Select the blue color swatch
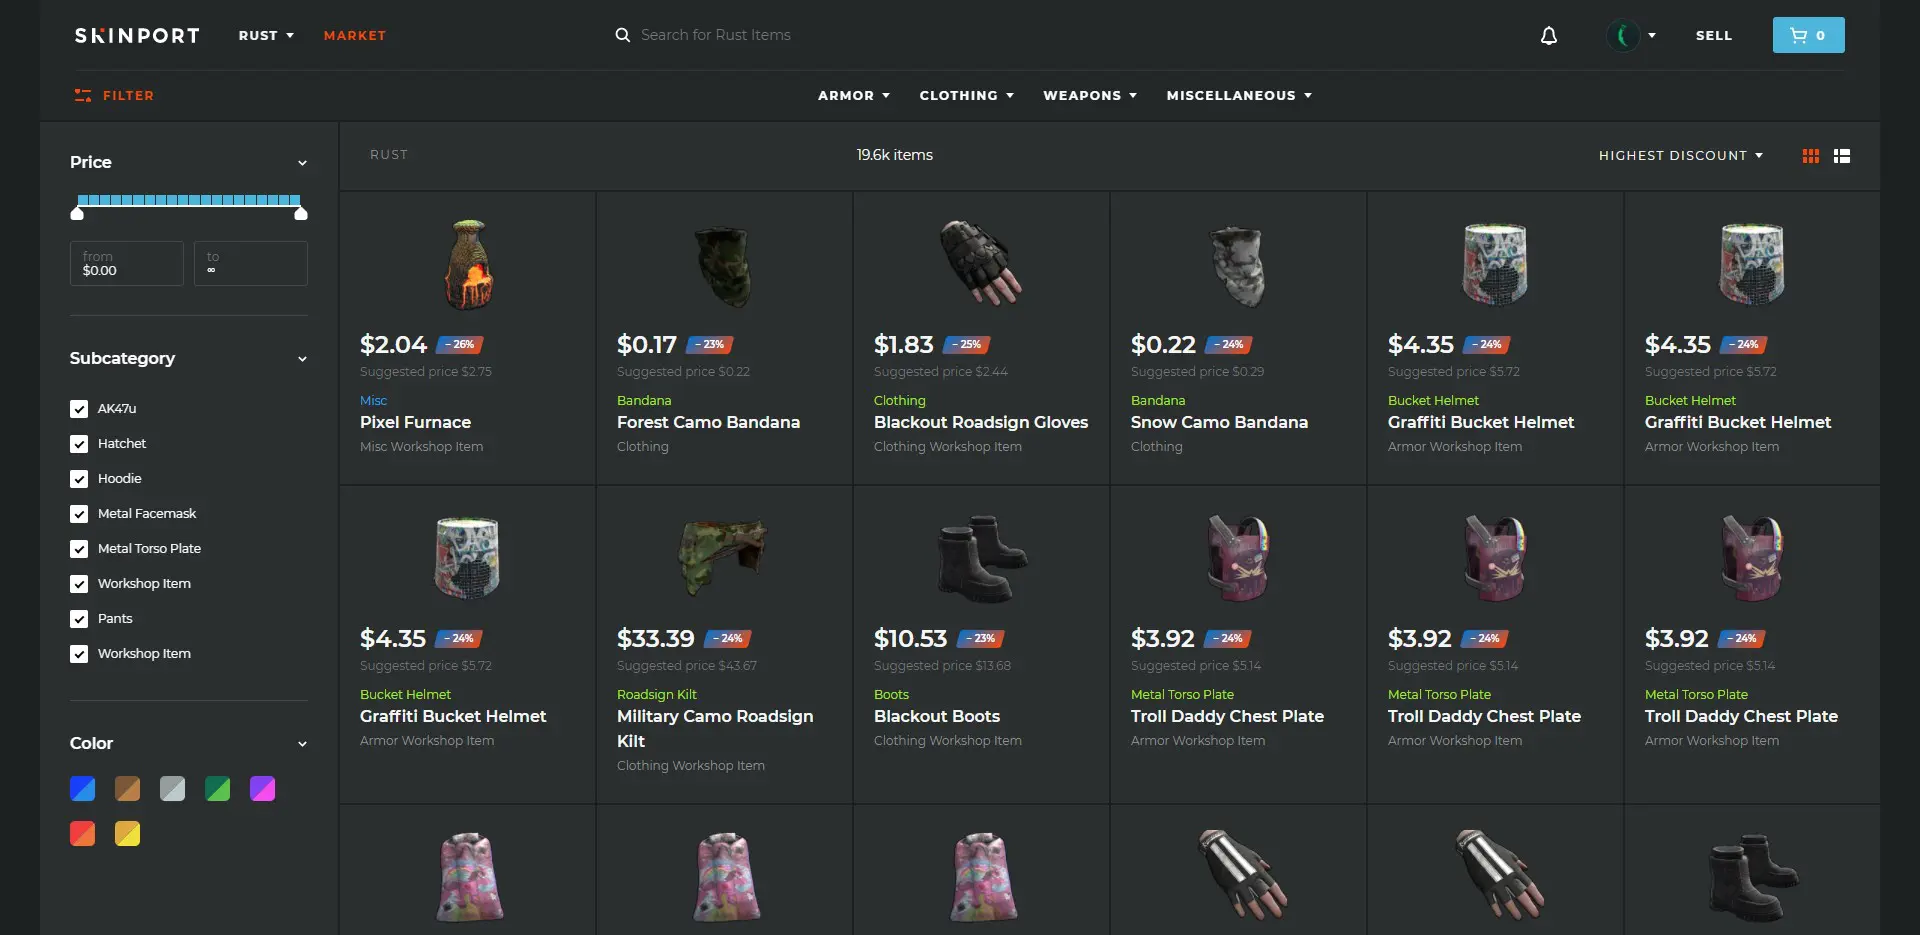Image resolution: width=1920 pixels, height=935 pixels. 83,789
